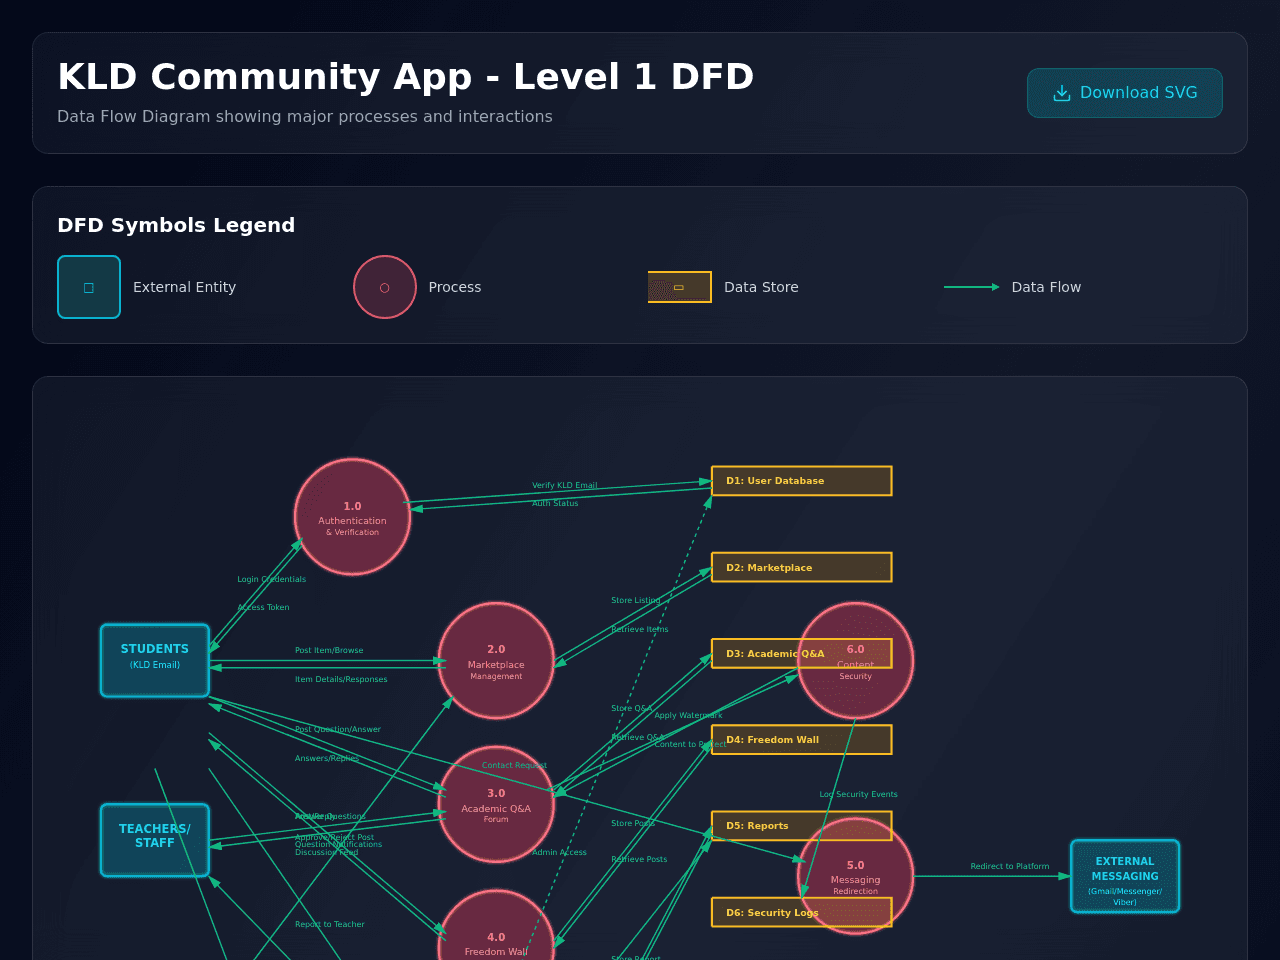1280x960 pixels.
Task: Click the Data Flow arrow legend symbol
Action: click(x=972, y=287)
